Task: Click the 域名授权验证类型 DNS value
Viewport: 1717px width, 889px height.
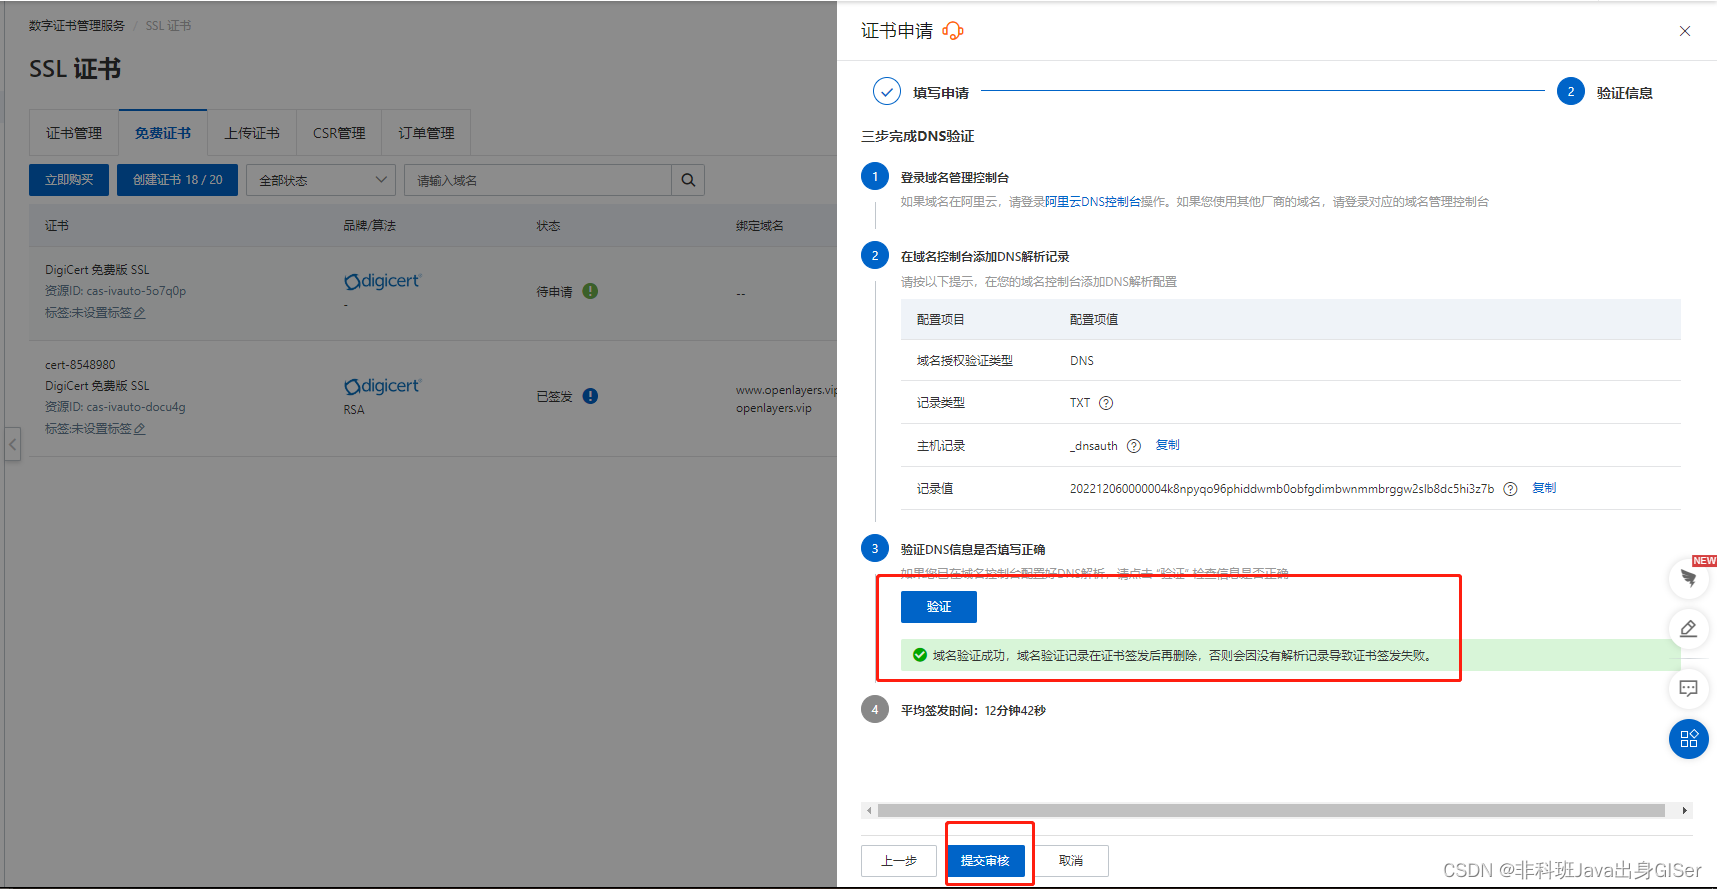Action: pos(1082,361)
